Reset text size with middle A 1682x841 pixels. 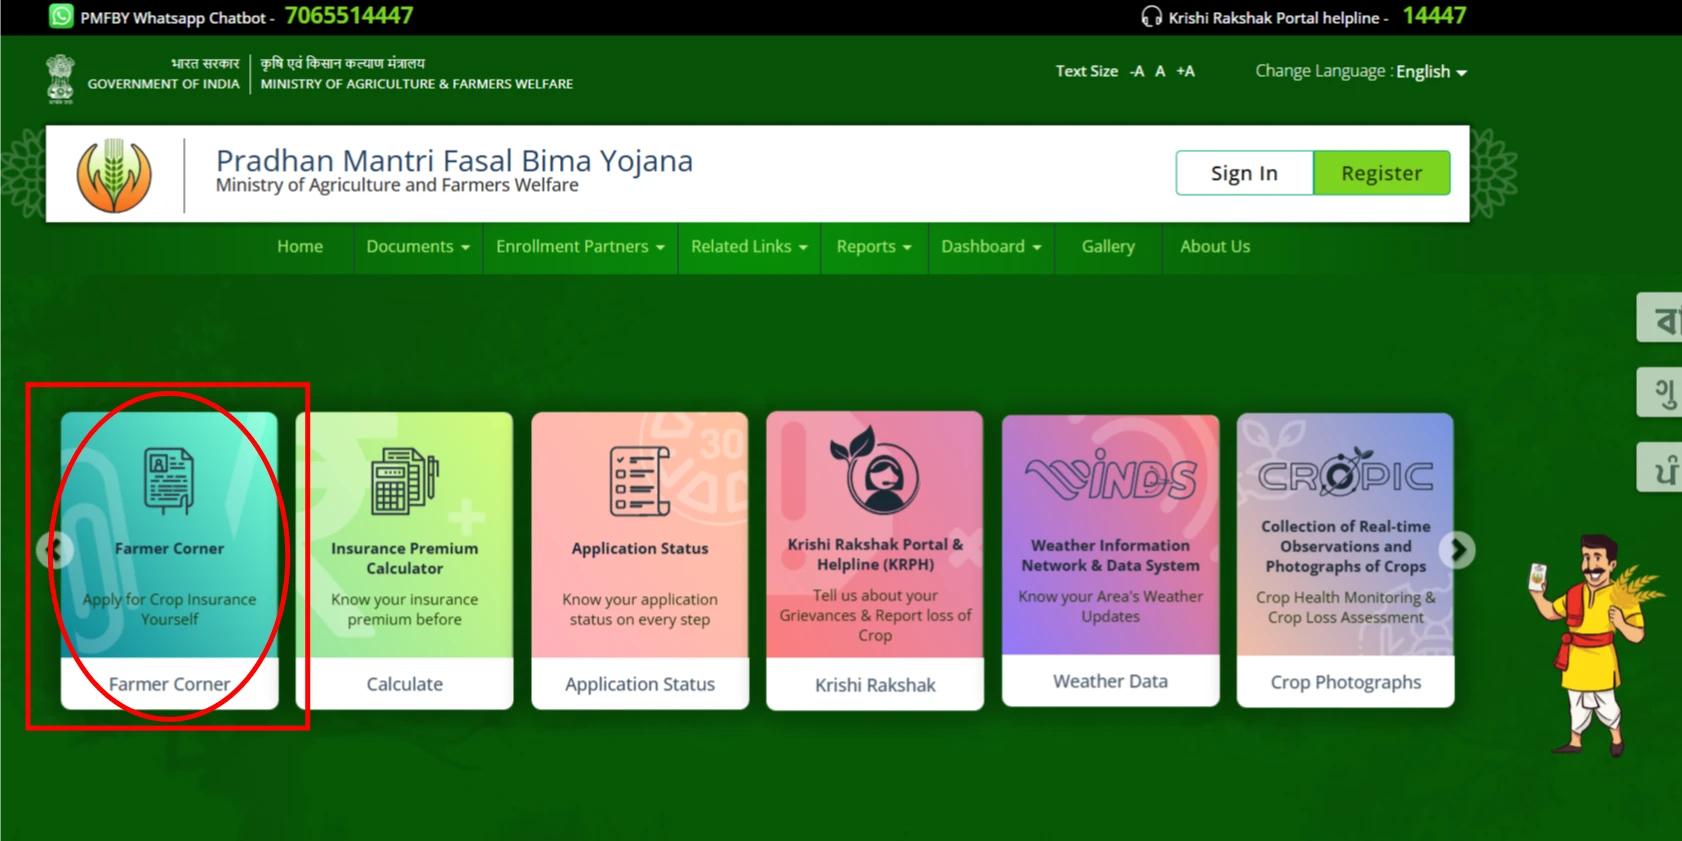click(x=1160, y=71)
